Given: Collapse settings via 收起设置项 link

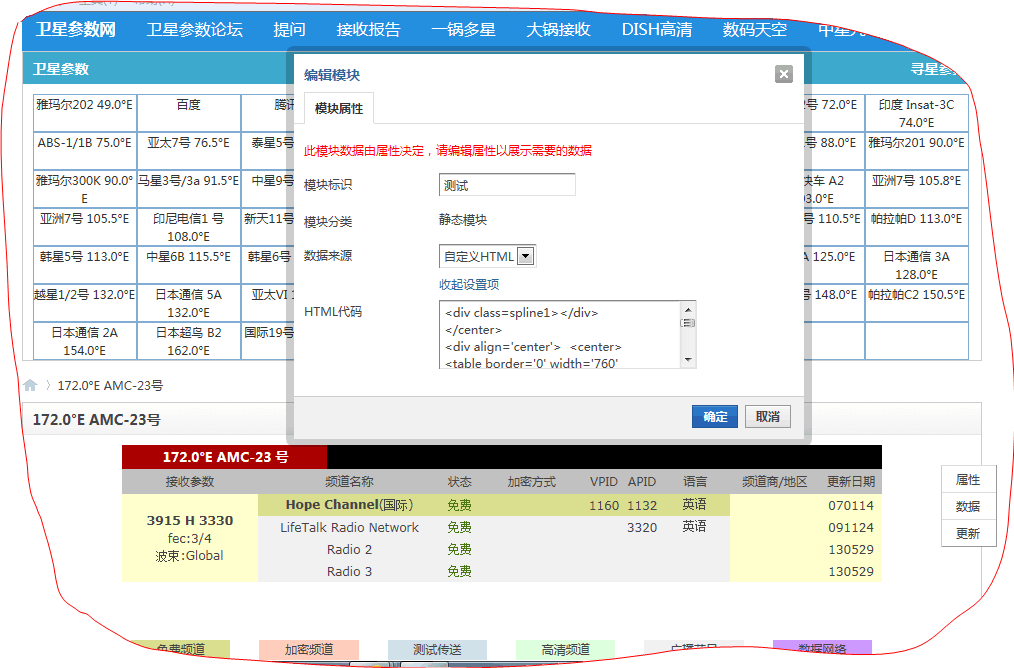Looking at the screenshot, I should [x=469, y=285].
